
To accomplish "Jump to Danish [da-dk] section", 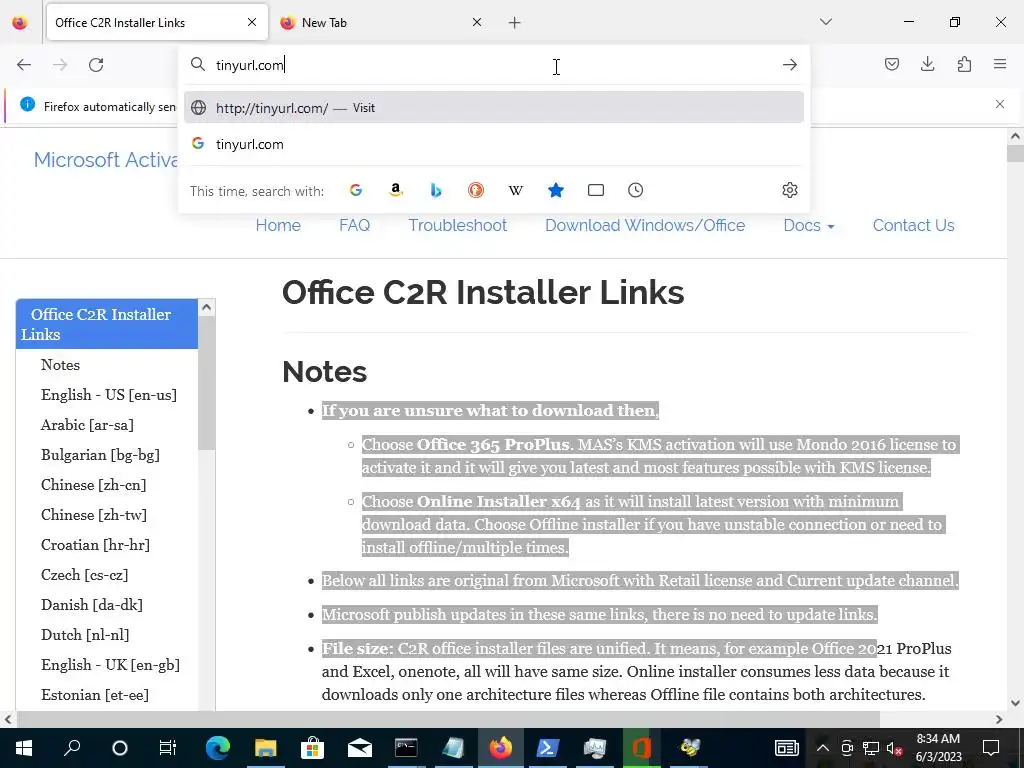I will coord(91,605).
